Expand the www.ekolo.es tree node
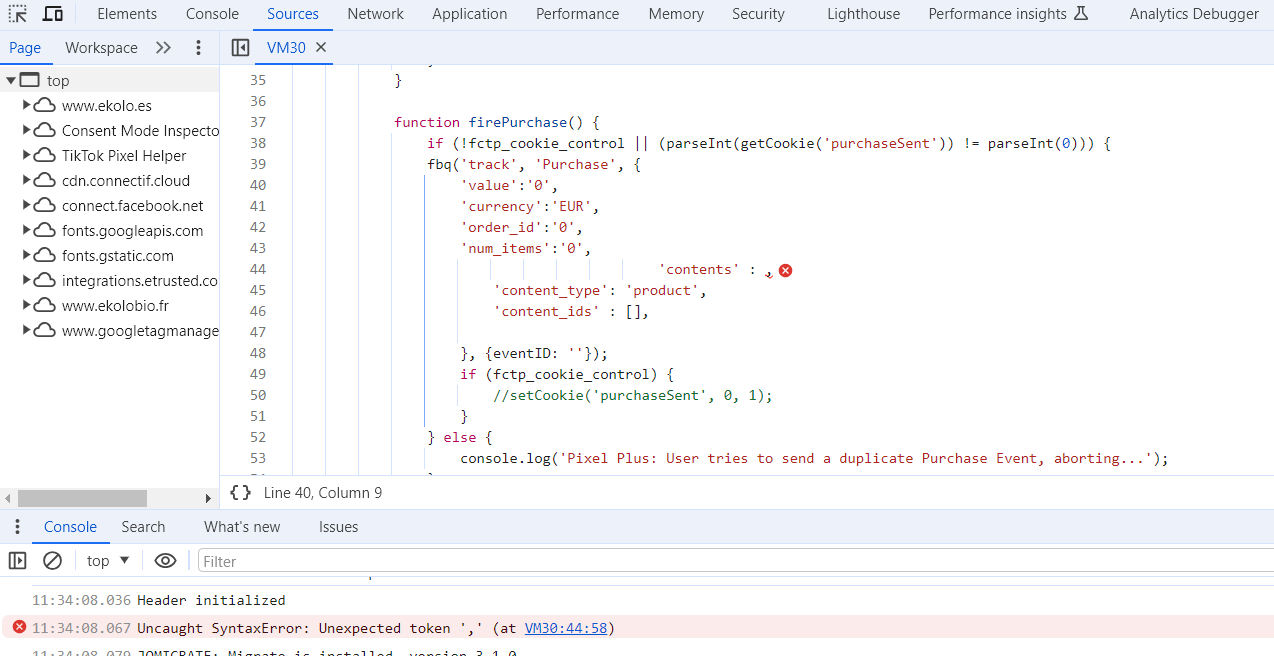The width and height of the screenshot is (1274, 656). (27, 105)
